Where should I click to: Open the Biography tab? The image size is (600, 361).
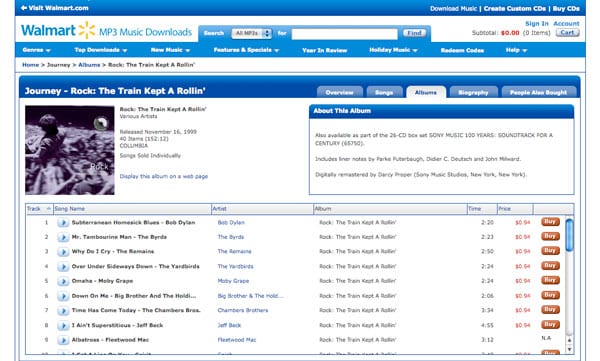pos(473,92)
